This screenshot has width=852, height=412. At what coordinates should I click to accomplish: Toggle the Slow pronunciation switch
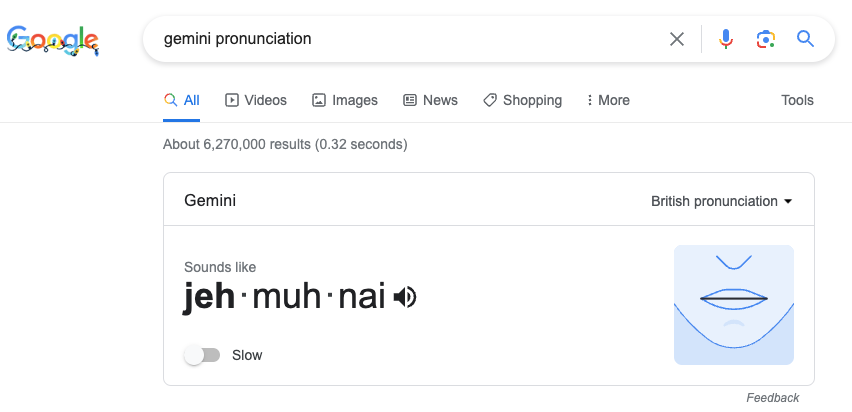[x=202, y=355]
